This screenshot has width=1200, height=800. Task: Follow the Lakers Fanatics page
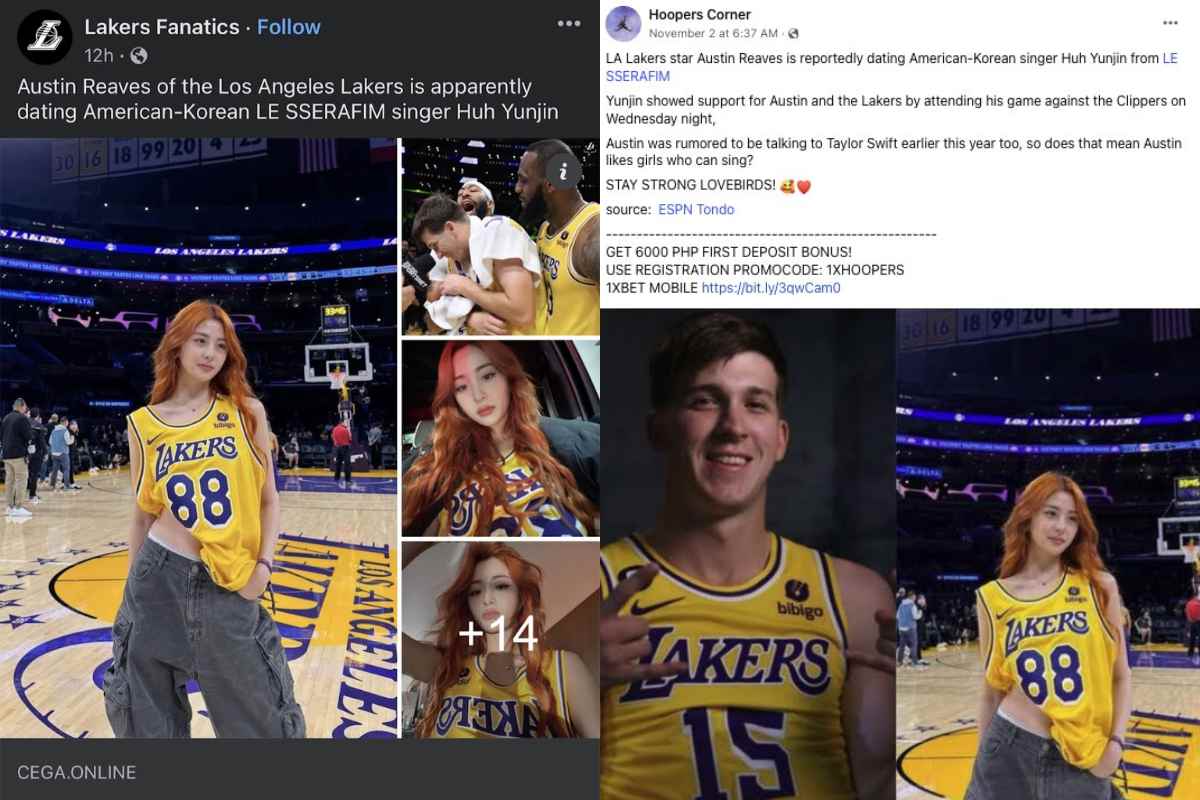289,27
